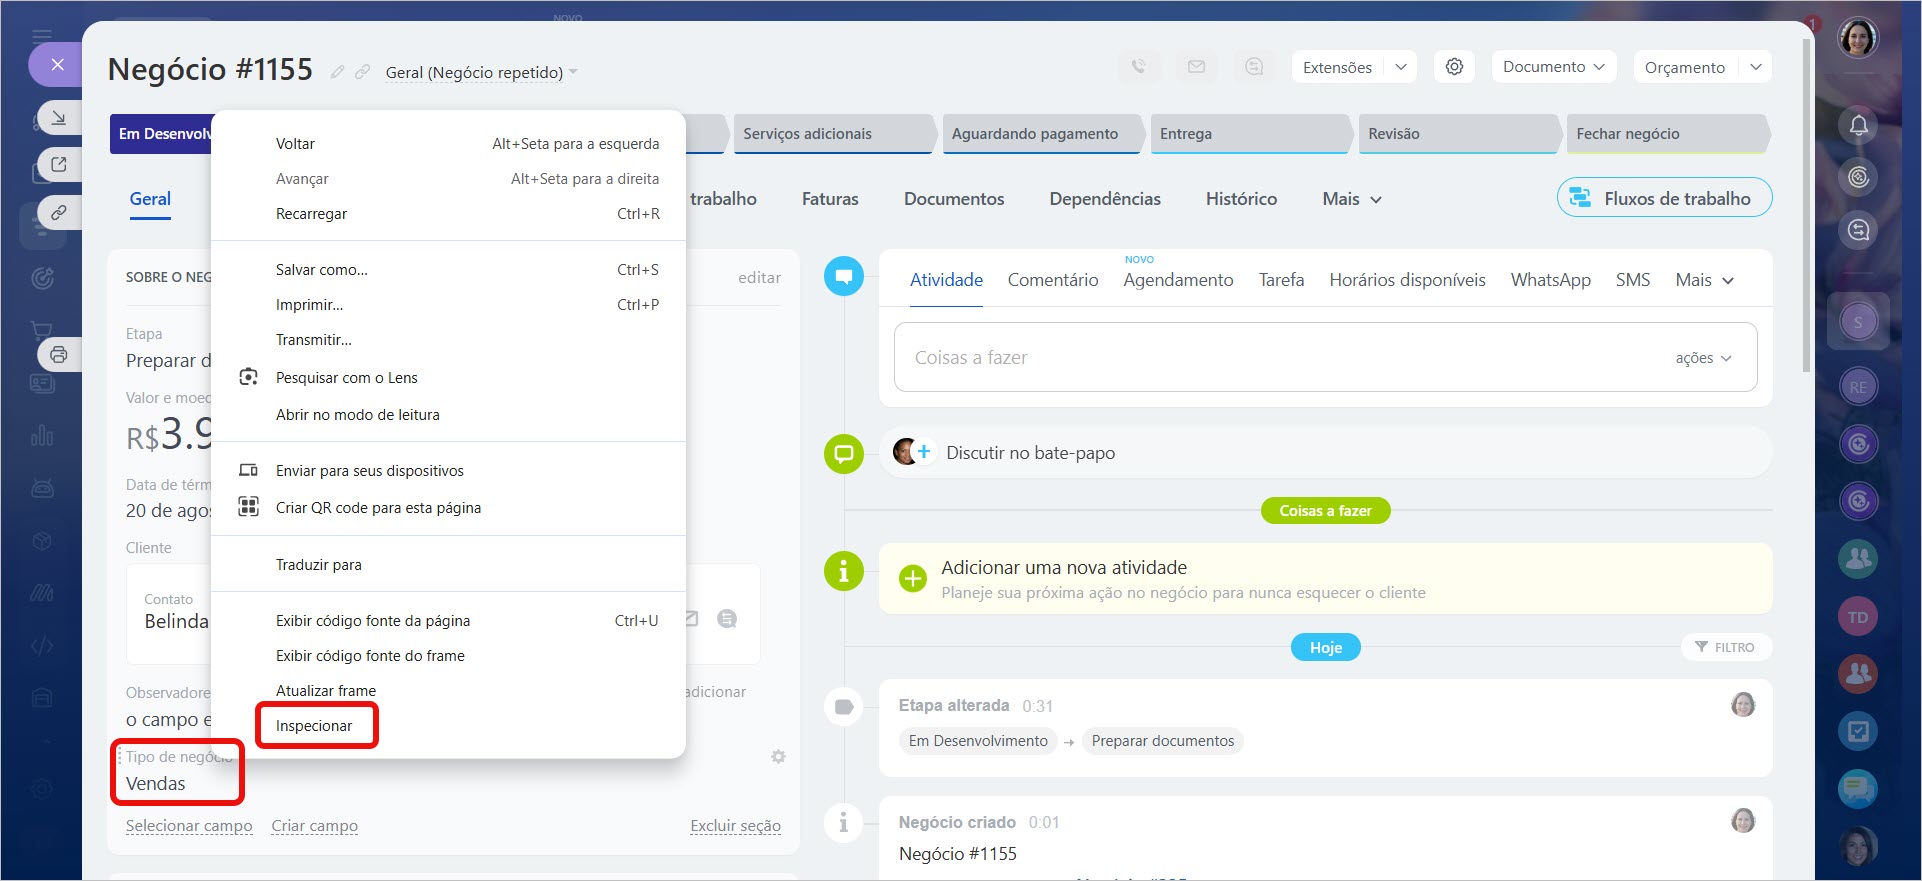1922x881 pixels.
Task: Click the Criar campo link
Action: [x=314, y=826]
